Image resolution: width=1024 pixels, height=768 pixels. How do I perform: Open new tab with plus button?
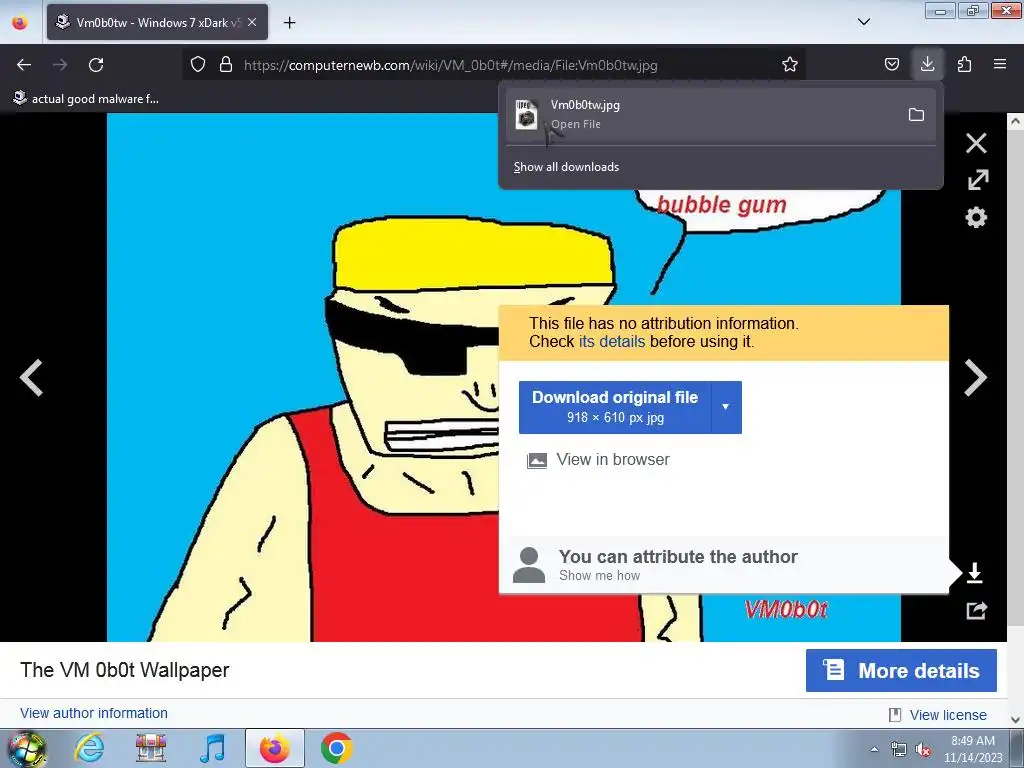pos(289,22)
